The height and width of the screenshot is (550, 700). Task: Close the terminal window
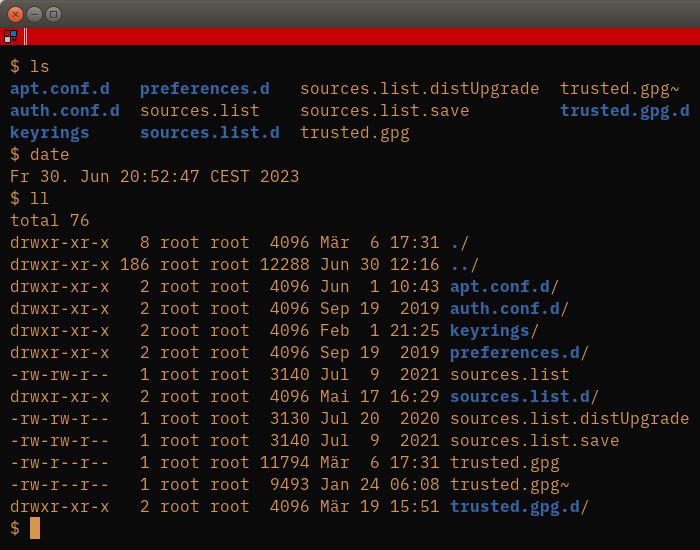click(x=15, y=14)
